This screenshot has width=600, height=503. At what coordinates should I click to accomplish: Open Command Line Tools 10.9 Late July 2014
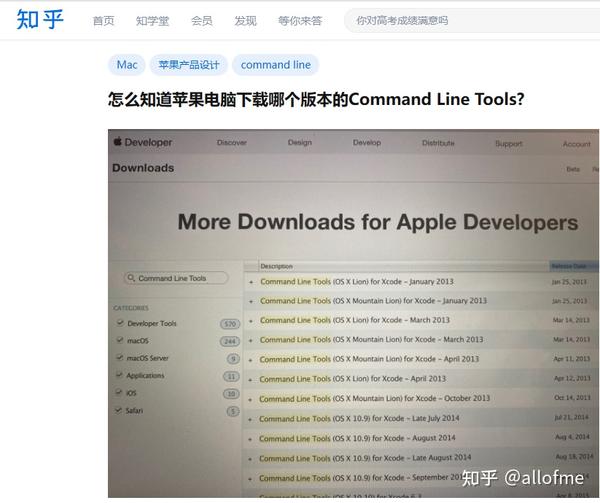(359, 418)
